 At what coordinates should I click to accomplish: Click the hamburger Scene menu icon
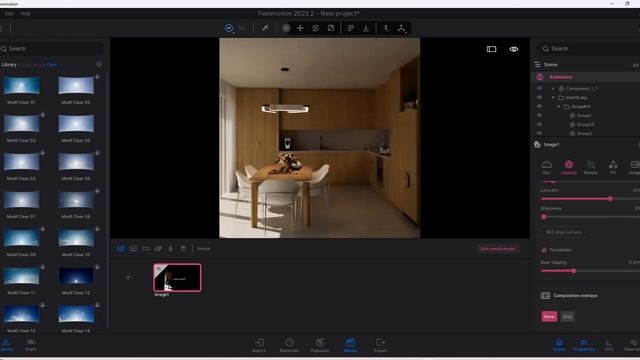(537, 64)
